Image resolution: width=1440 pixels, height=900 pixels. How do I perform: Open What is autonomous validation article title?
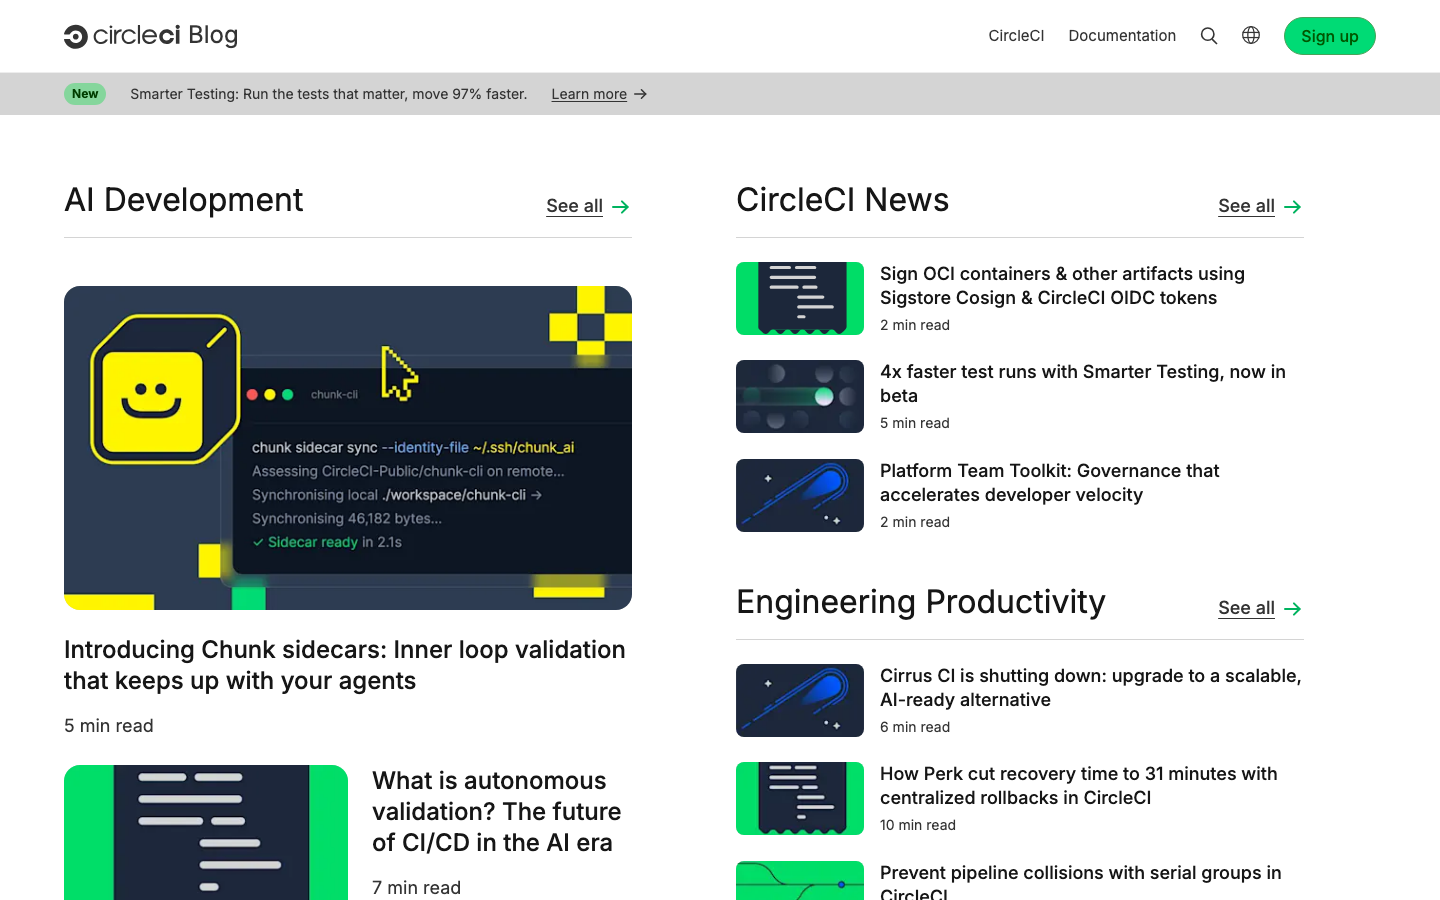point(497,812)
